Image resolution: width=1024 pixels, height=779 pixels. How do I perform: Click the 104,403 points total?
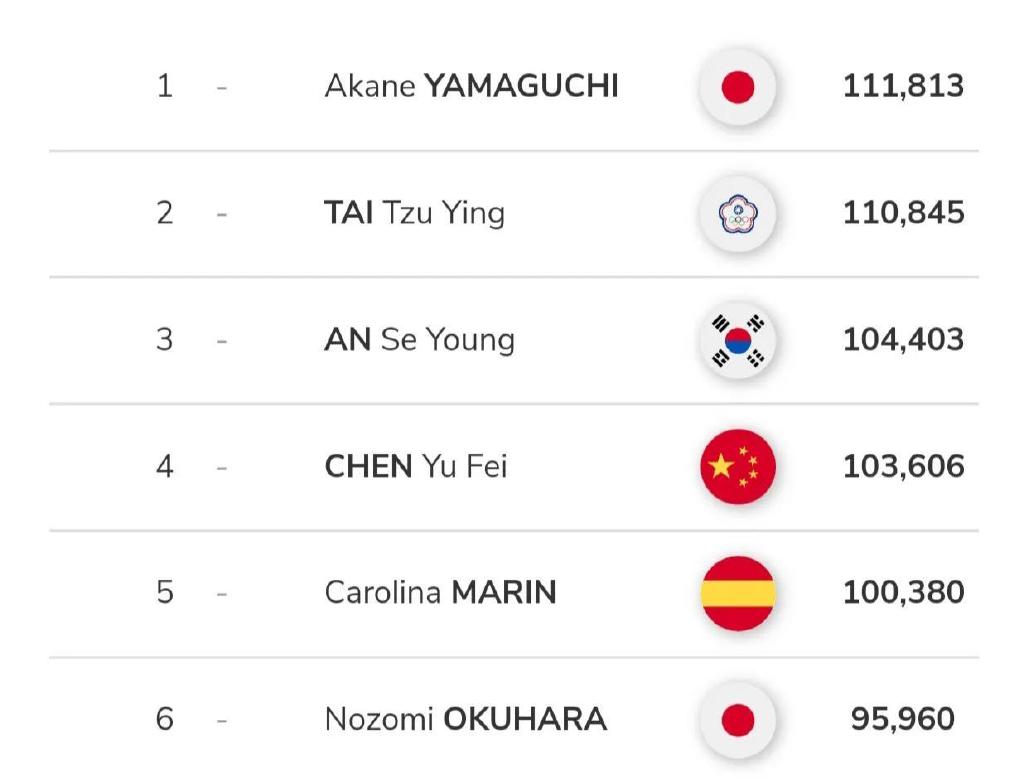pos(903,340)
